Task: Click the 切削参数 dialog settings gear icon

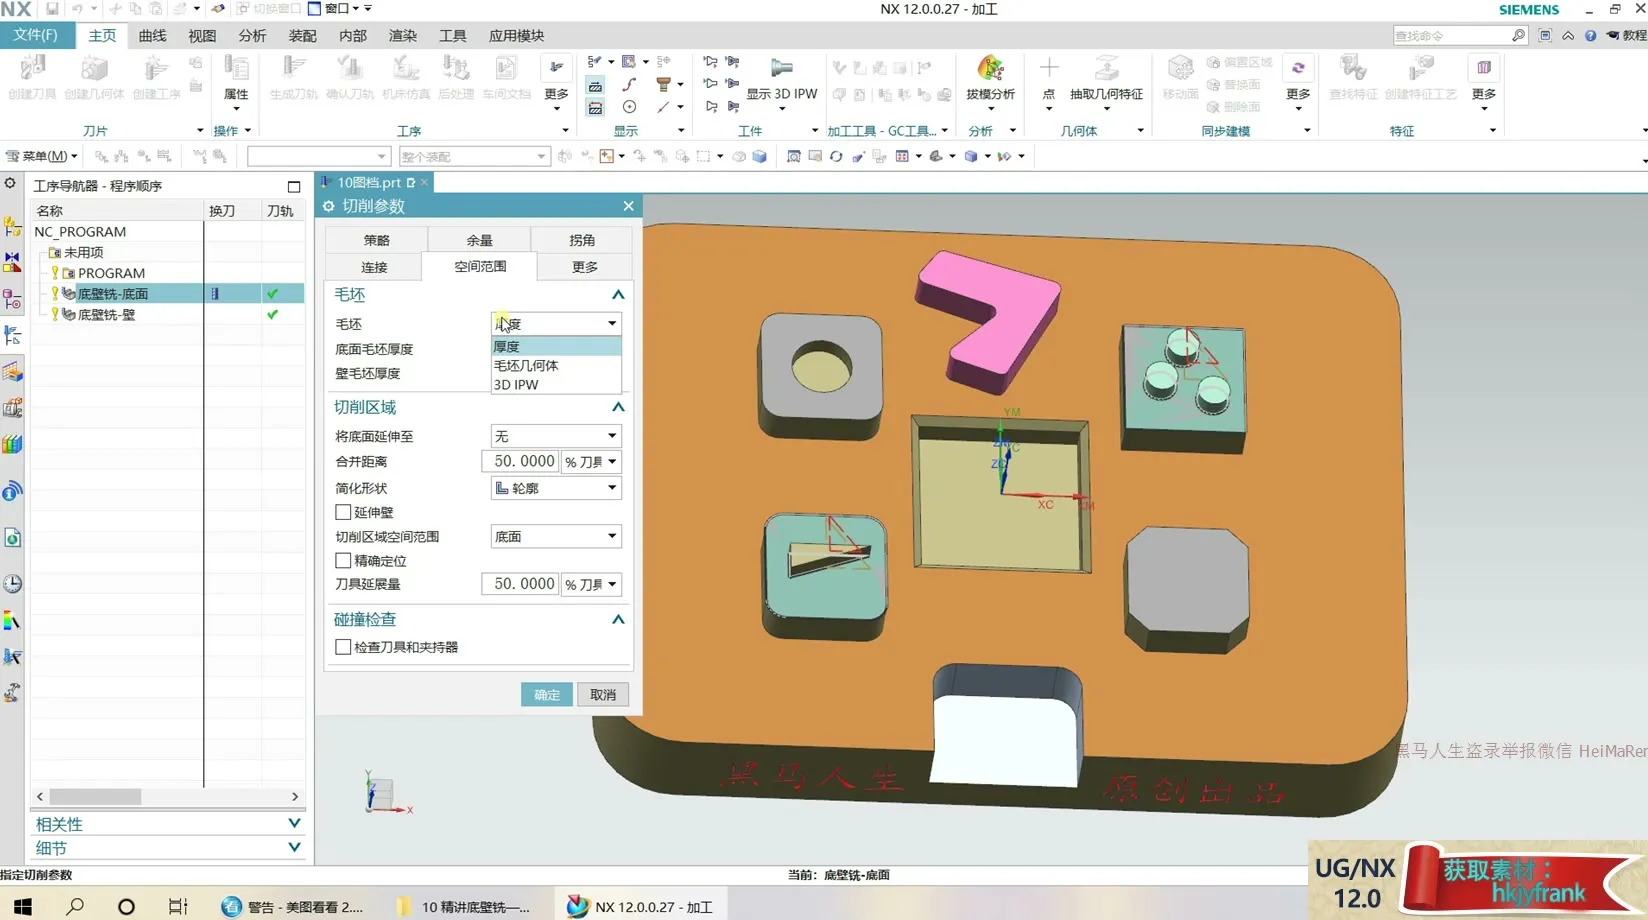Action: [x=328, y=206]
